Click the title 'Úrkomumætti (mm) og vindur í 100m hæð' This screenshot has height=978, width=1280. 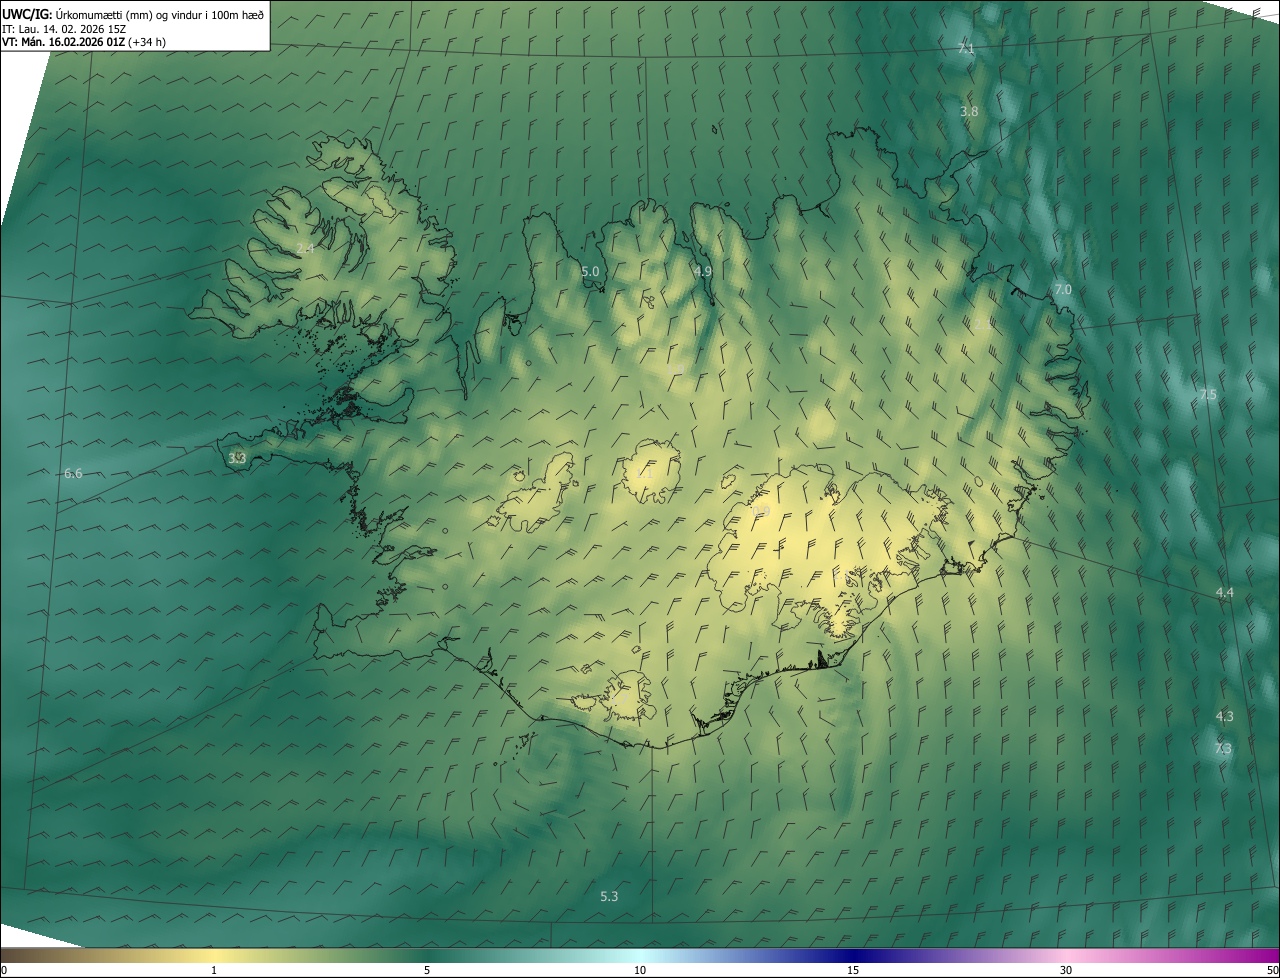[160, 15]
